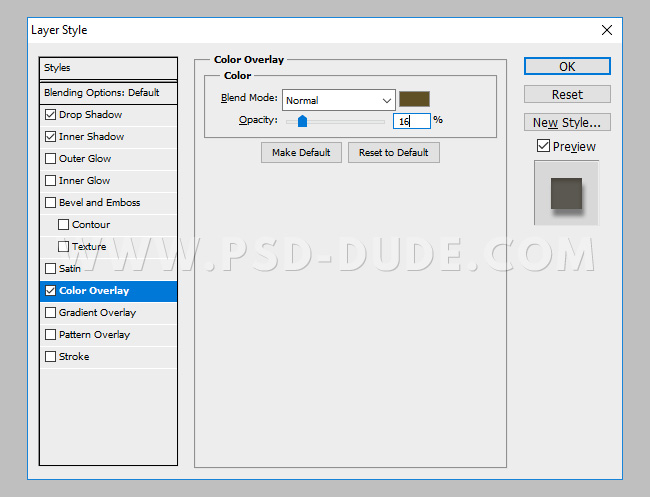Uncheck the Drop Shadow checkbox
The width and height of the screenshot is (650, 497).
[x=51, y=114]
